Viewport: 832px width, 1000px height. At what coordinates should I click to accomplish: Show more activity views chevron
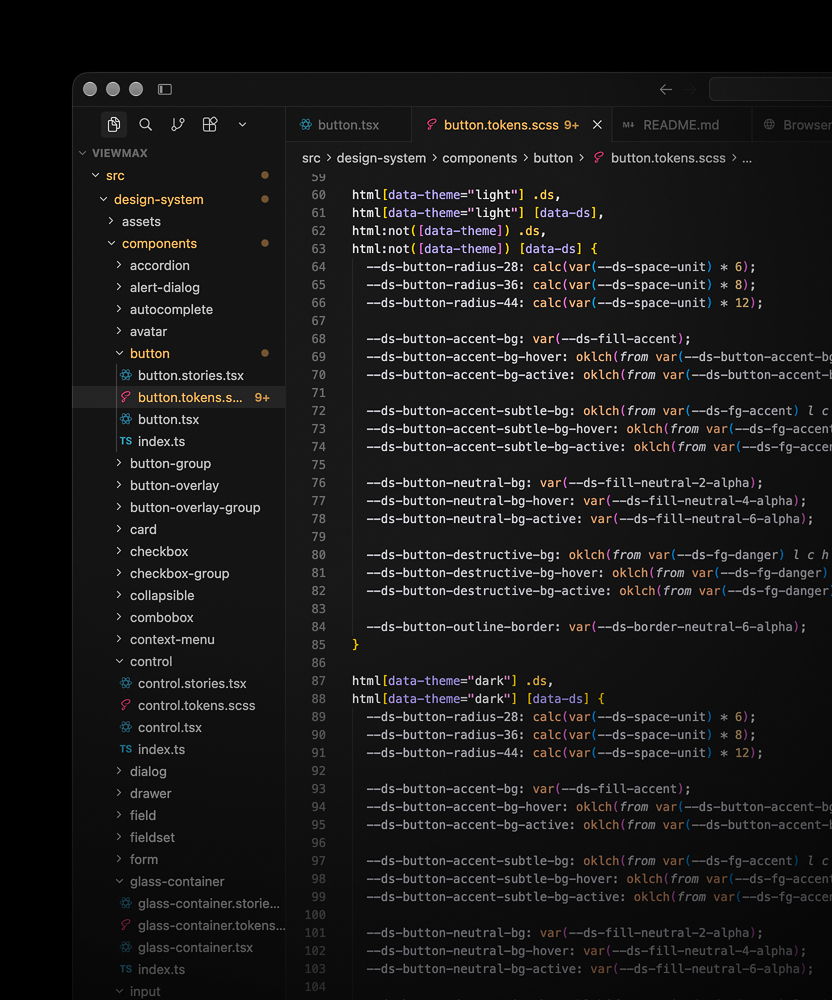tap(242, 124)
